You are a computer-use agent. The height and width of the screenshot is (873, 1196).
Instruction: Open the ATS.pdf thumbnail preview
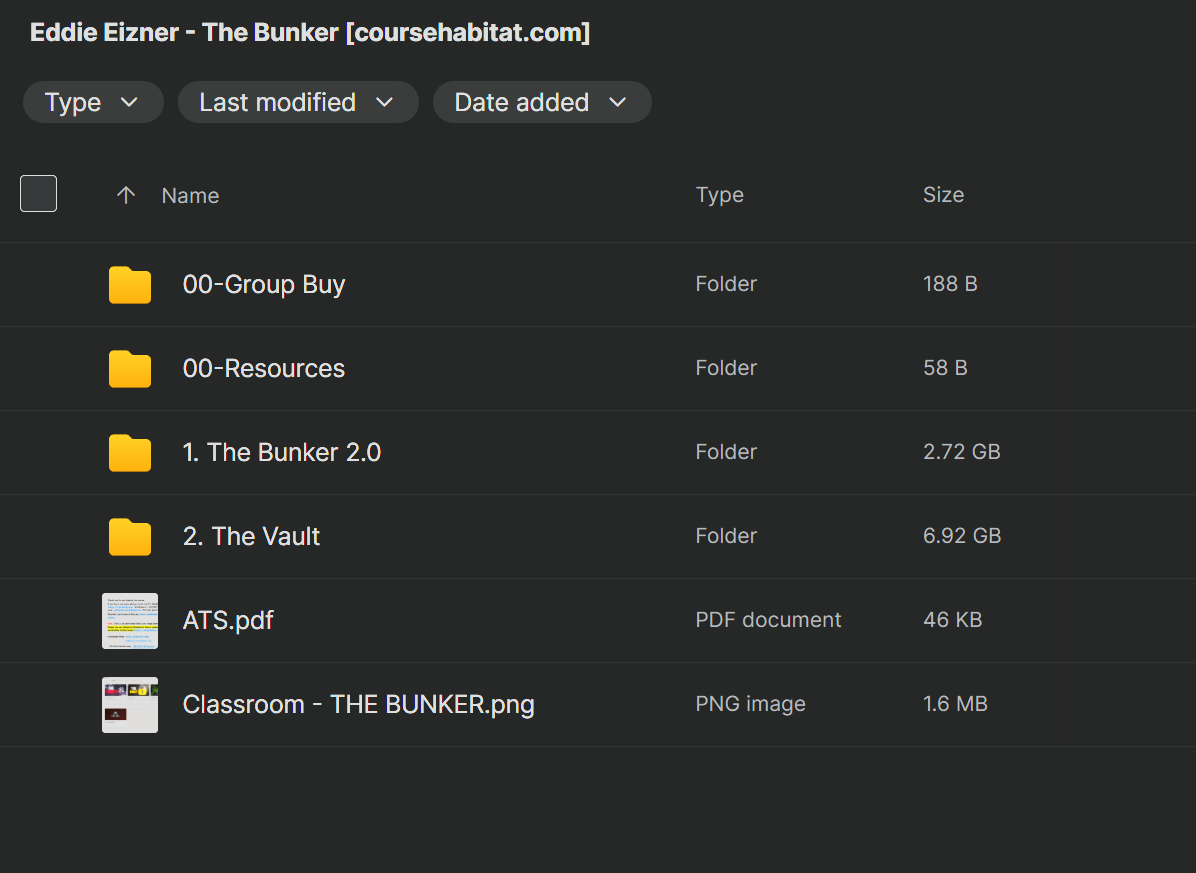click(x=130, y=621)
